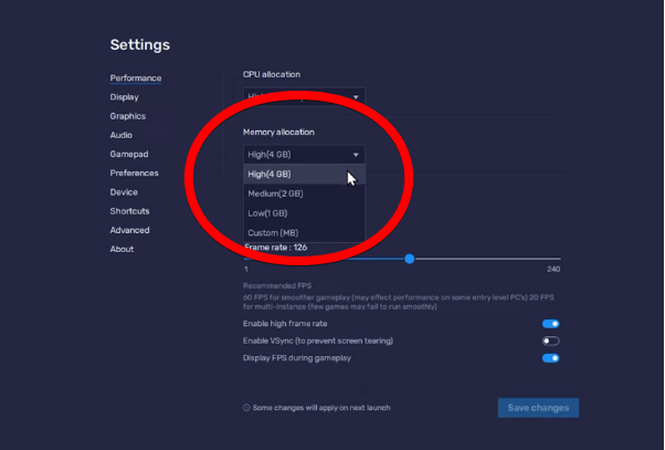The height and width of the screenshot is (450, 665).
Task: Go to the Audio settings tab
Action: click(x=121, y=135)
